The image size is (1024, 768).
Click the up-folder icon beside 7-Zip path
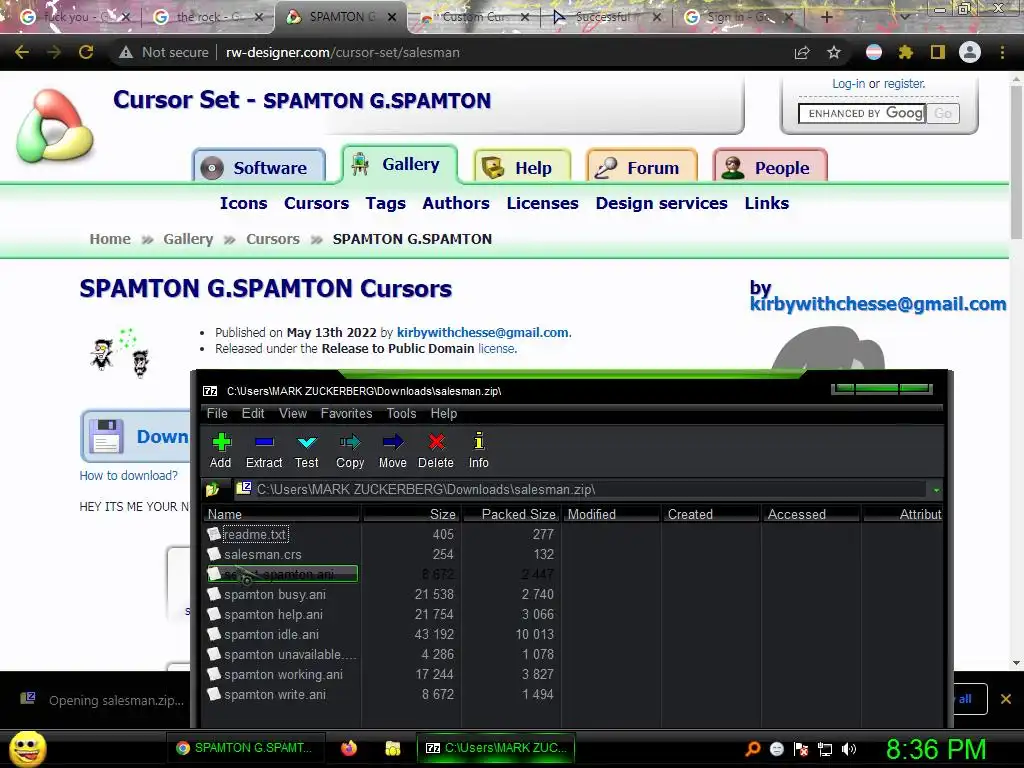pos(213,489)
